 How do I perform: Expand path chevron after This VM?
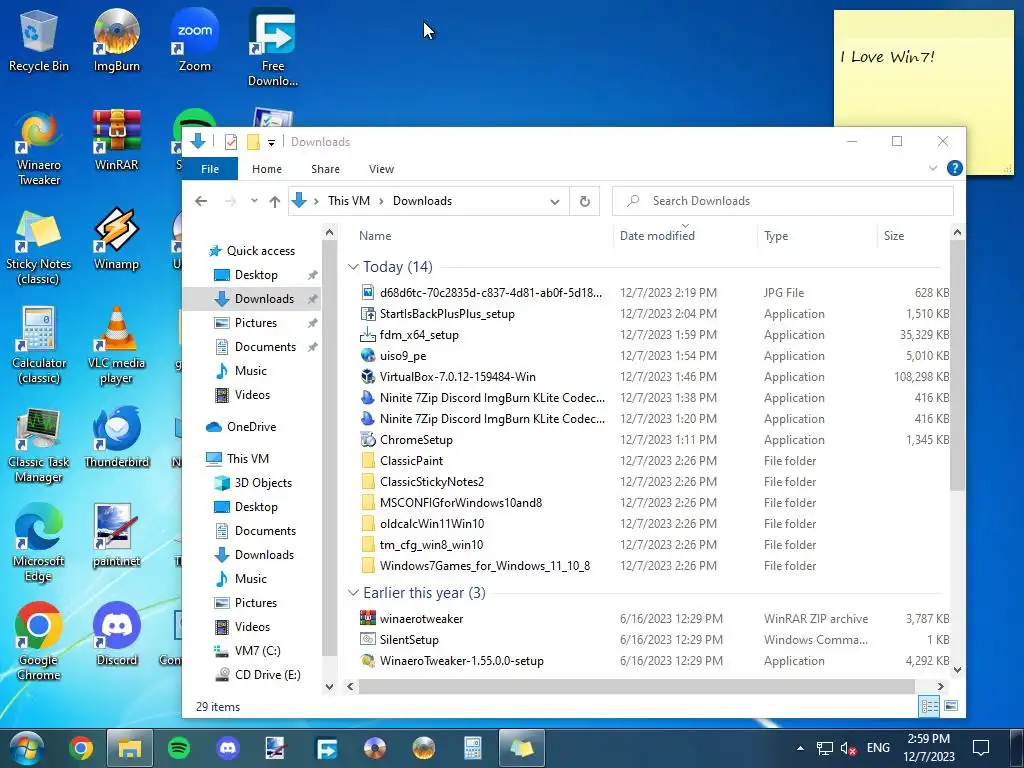381,201
